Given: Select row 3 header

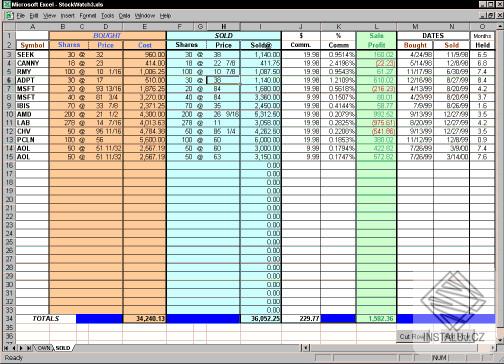Looking at the screenshot, I should tap(9, 54).
